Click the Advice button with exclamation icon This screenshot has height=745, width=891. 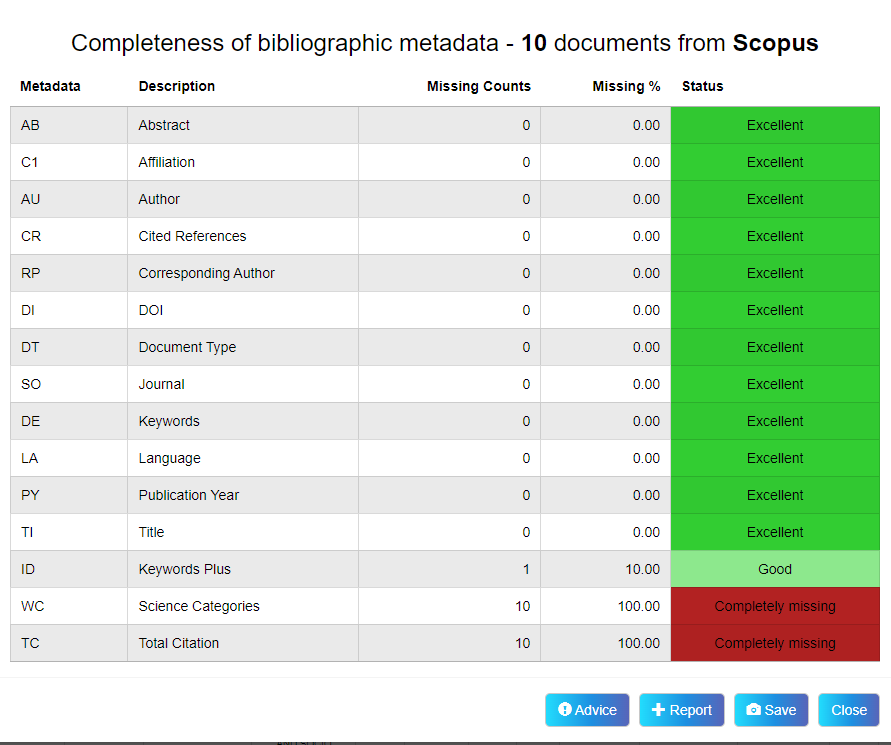pos(587,710)
